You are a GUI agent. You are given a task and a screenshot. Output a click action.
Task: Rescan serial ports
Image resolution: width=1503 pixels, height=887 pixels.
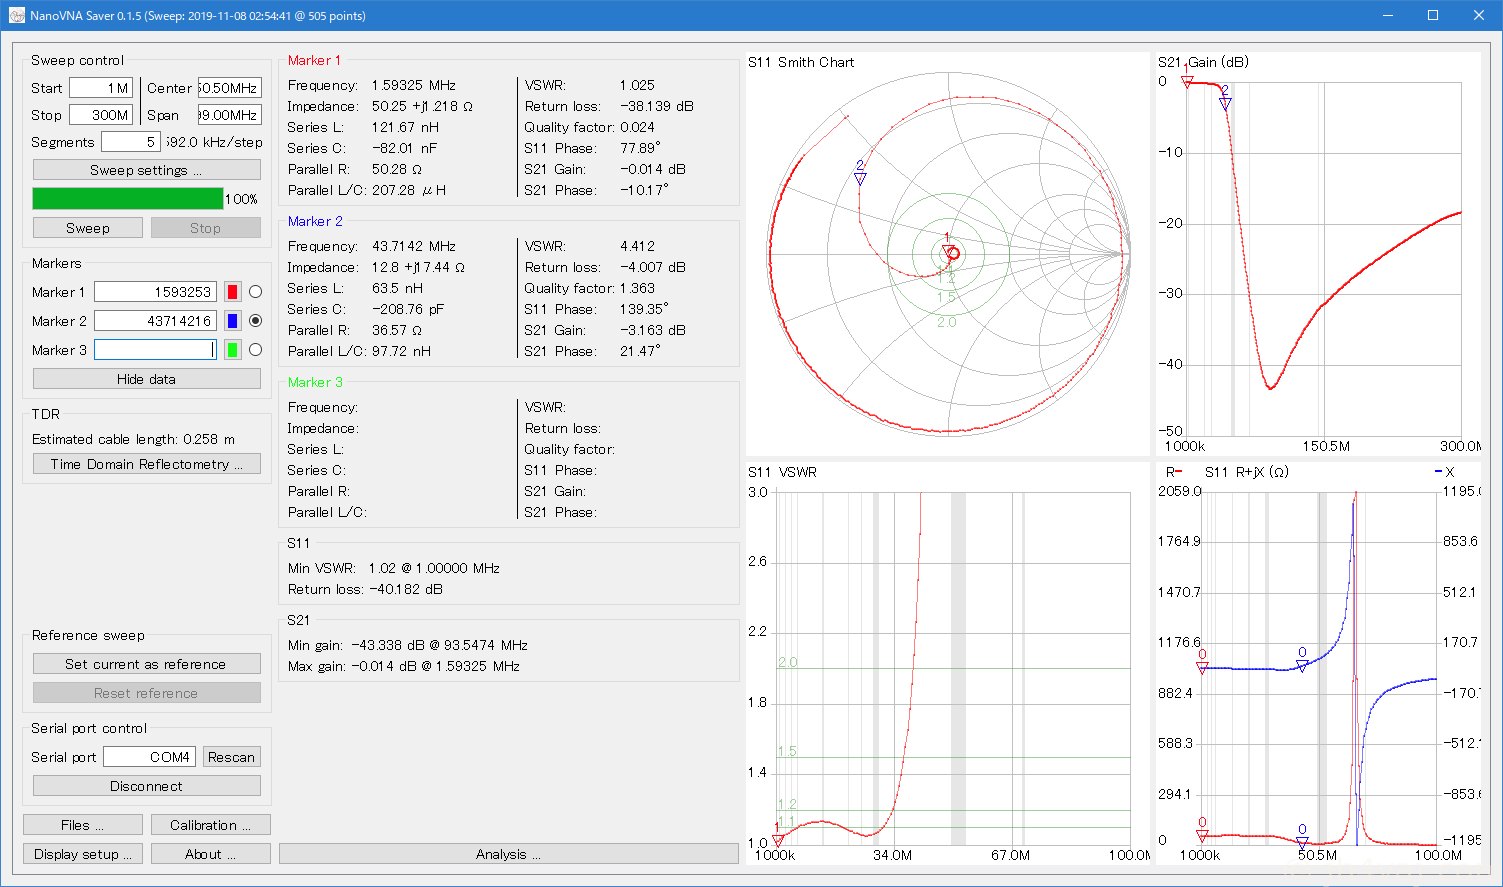click(x=232, y=757)
